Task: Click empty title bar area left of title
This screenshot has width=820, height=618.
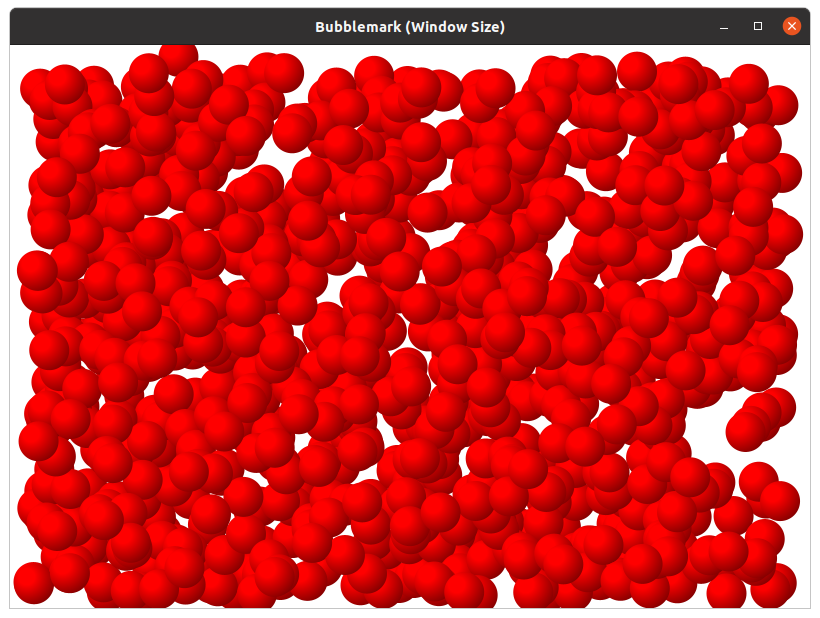Action: [150, 27]
